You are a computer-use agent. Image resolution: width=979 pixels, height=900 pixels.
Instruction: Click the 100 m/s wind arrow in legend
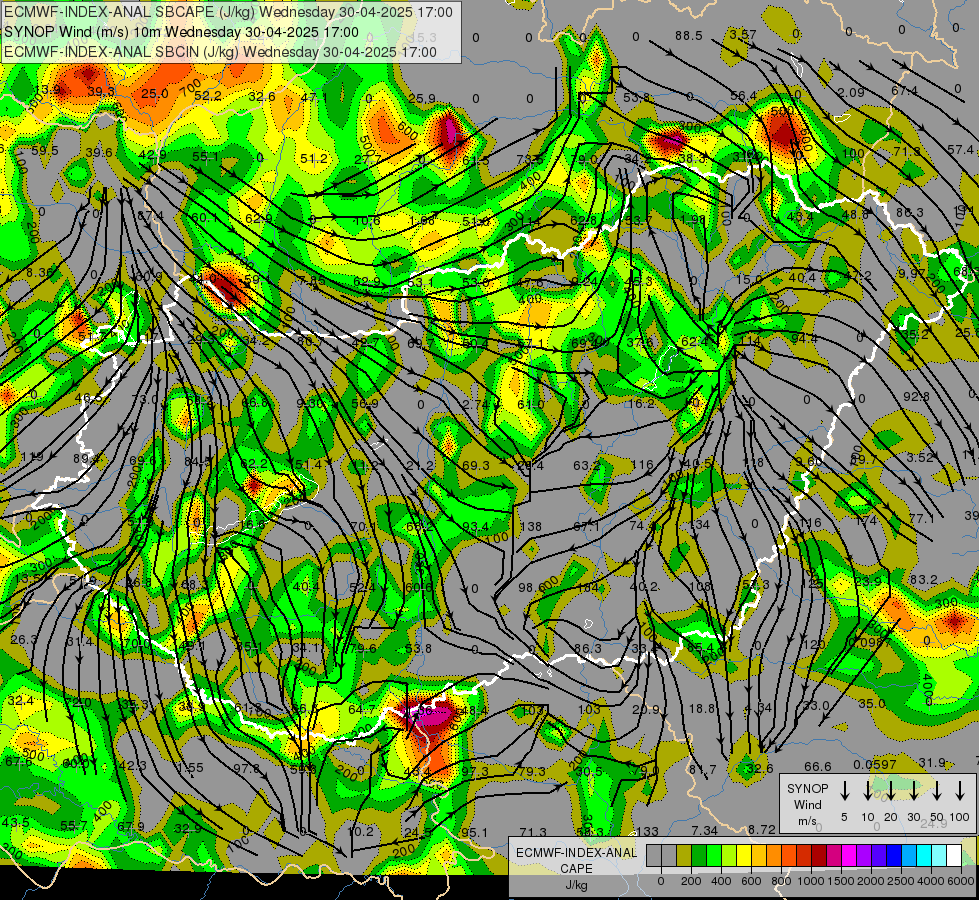[960, 791]
